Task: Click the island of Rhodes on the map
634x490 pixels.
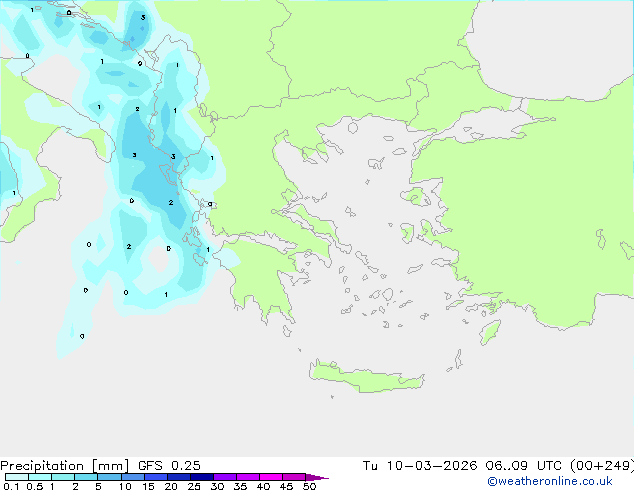Action: tap(490, 332)
